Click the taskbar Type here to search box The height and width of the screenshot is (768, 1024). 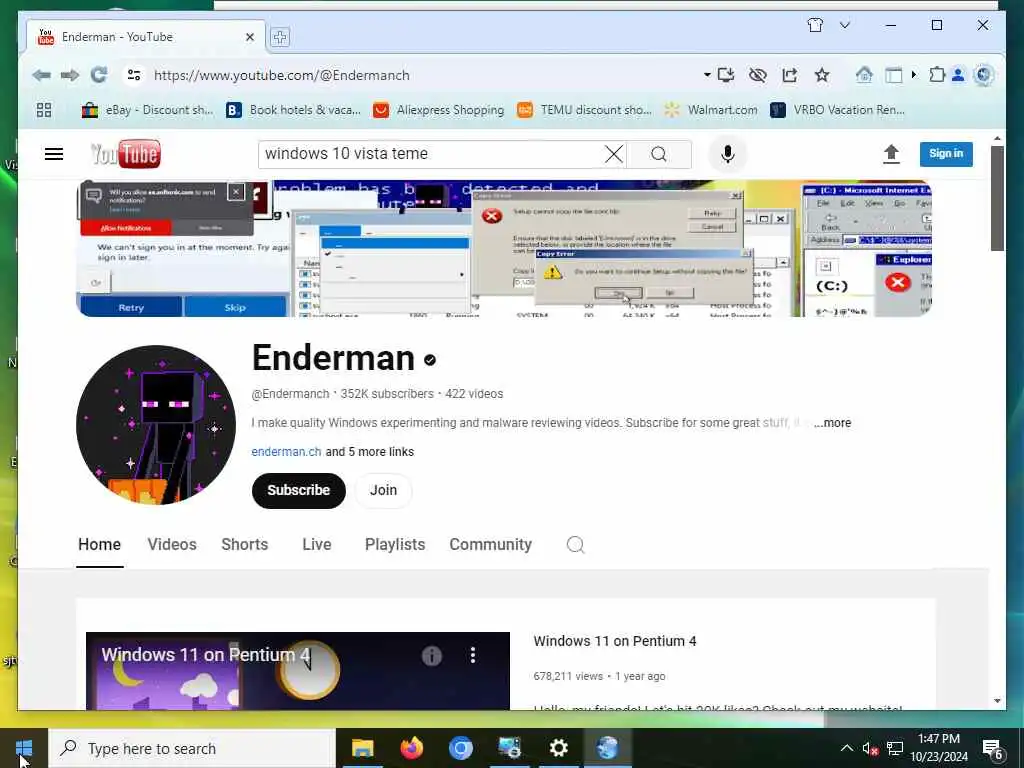coord(191,748)
